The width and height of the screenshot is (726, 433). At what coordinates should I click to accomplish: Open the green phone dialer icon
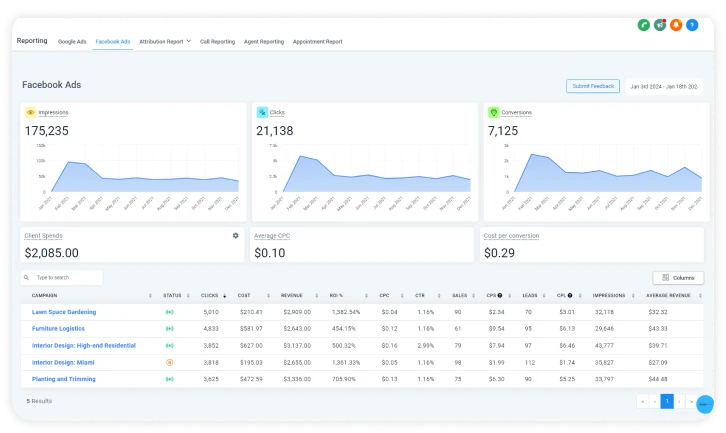click(644, 25)
